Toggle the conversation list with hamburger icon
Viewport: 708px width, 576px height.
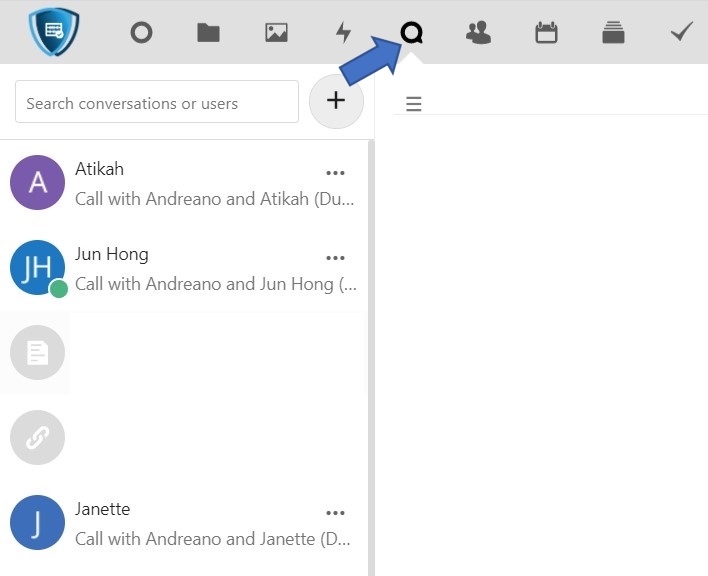(413, 104)
